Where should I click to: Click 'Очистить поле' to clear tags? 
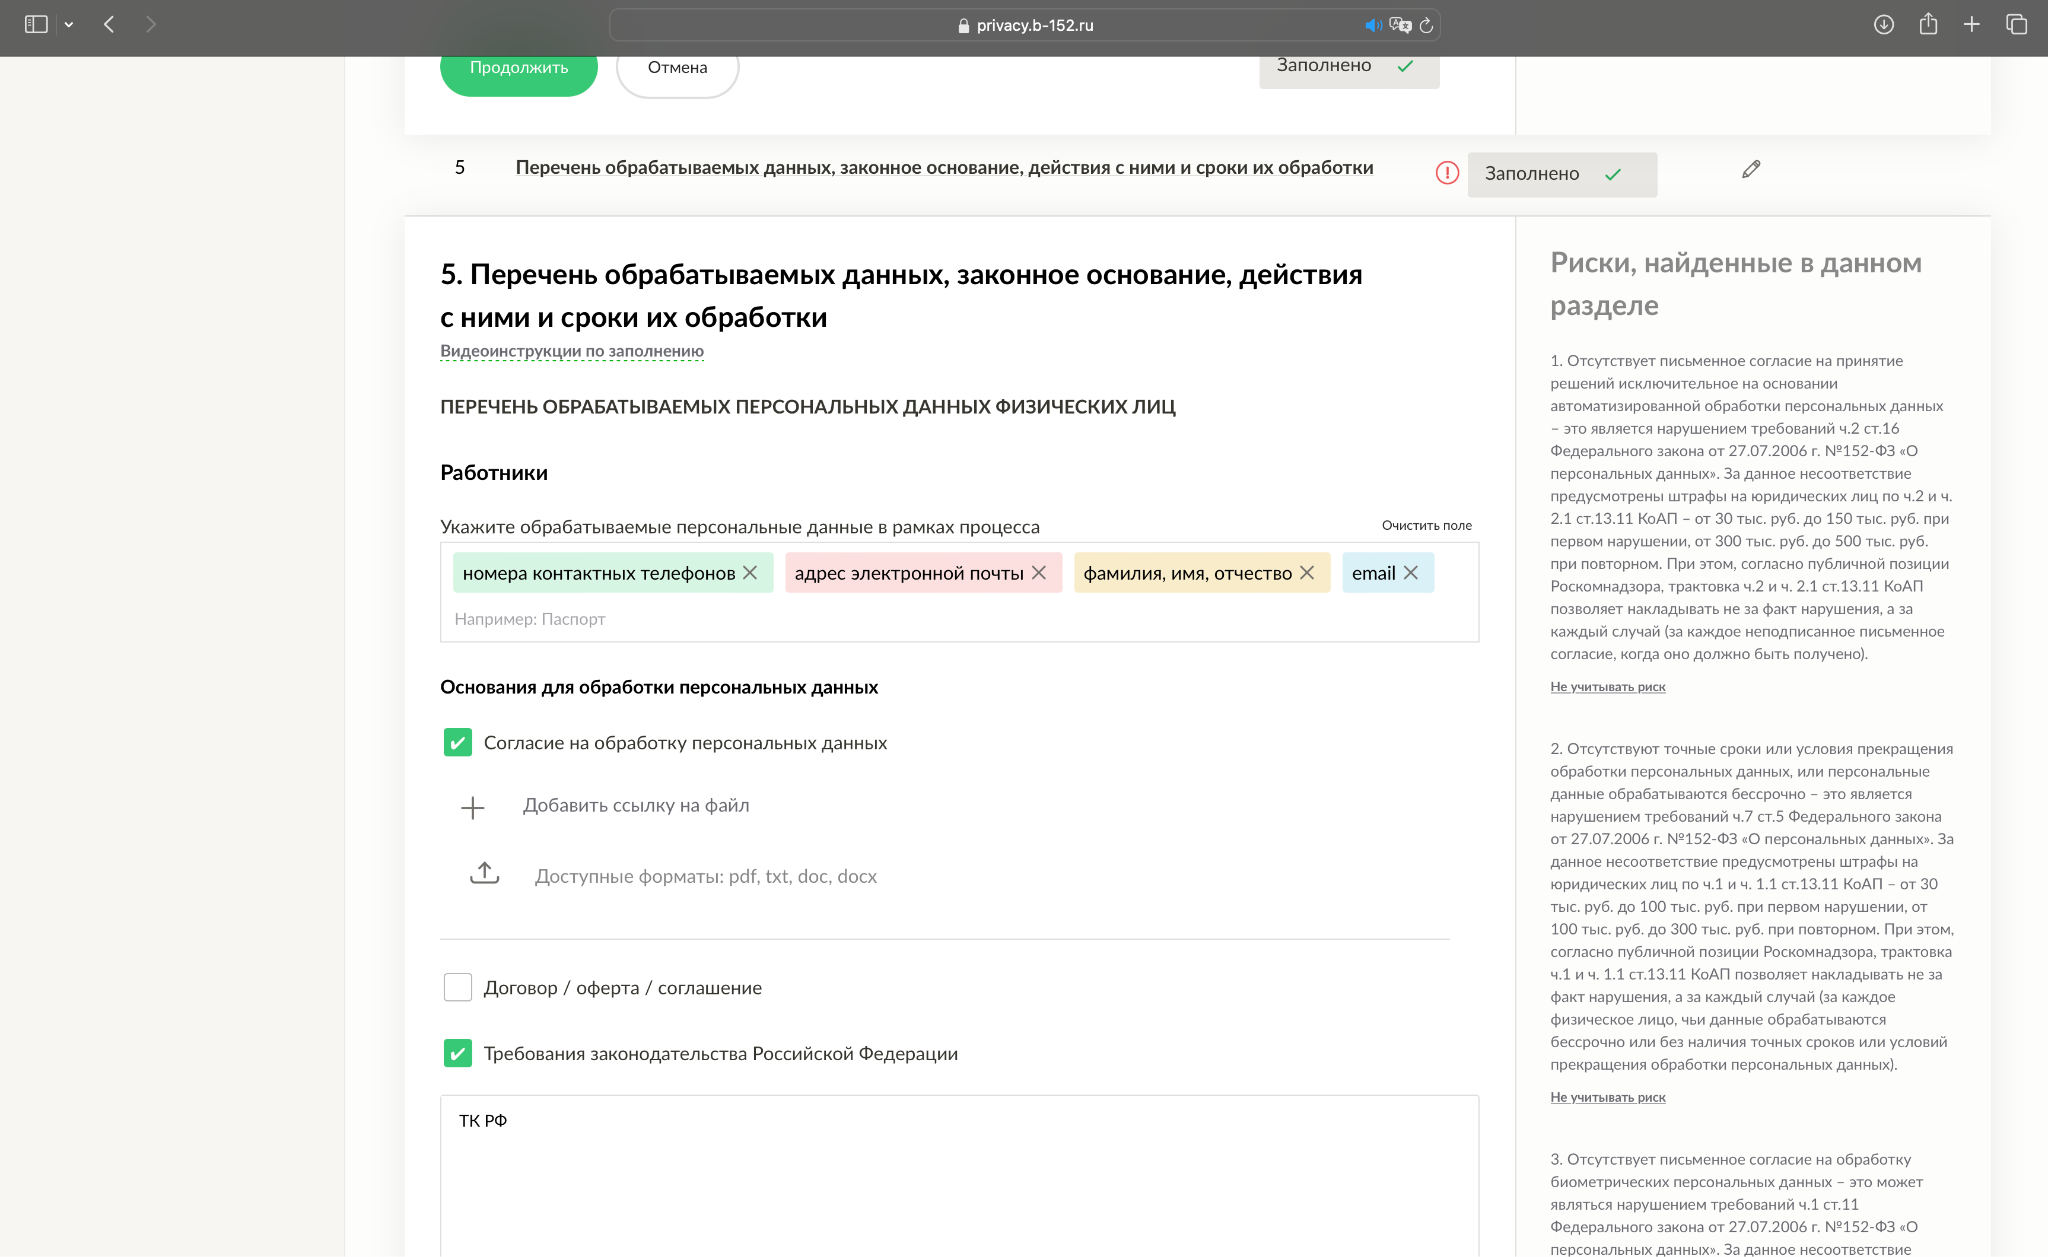1426,525
